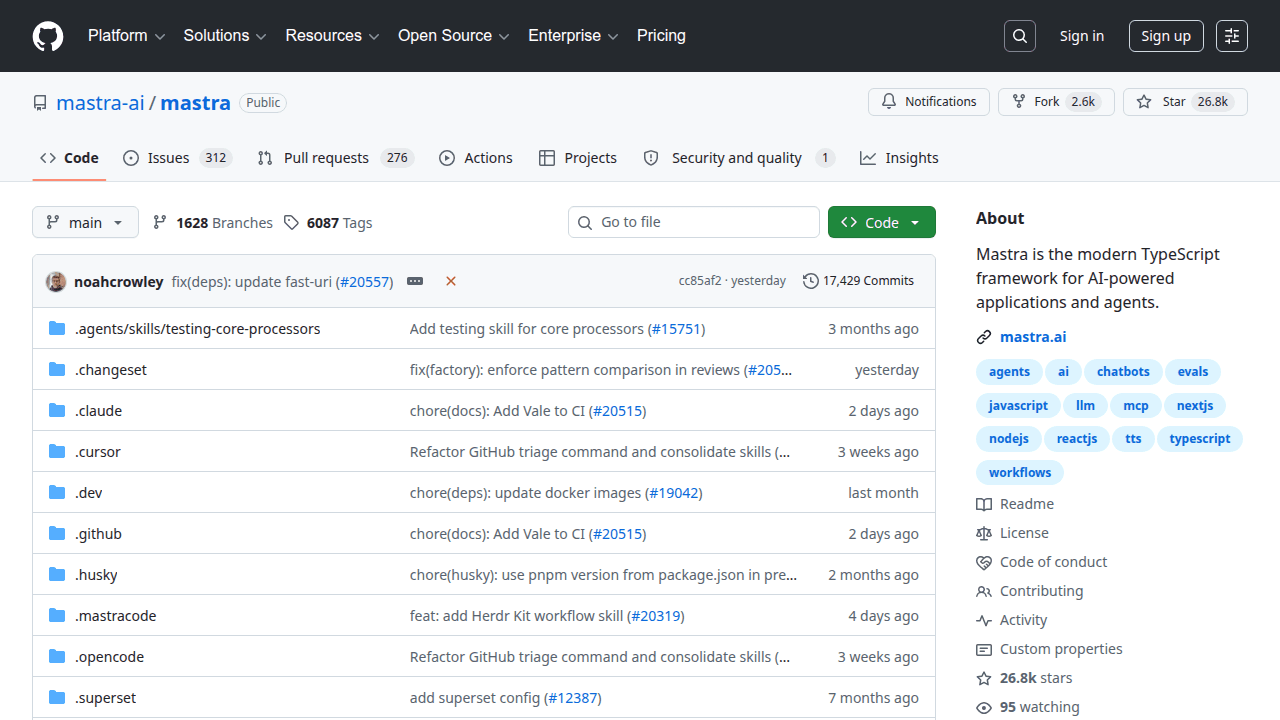Open the Projects tab
Screen dimensions: 1280x720
pyautogui.click(x=577, y=158)
